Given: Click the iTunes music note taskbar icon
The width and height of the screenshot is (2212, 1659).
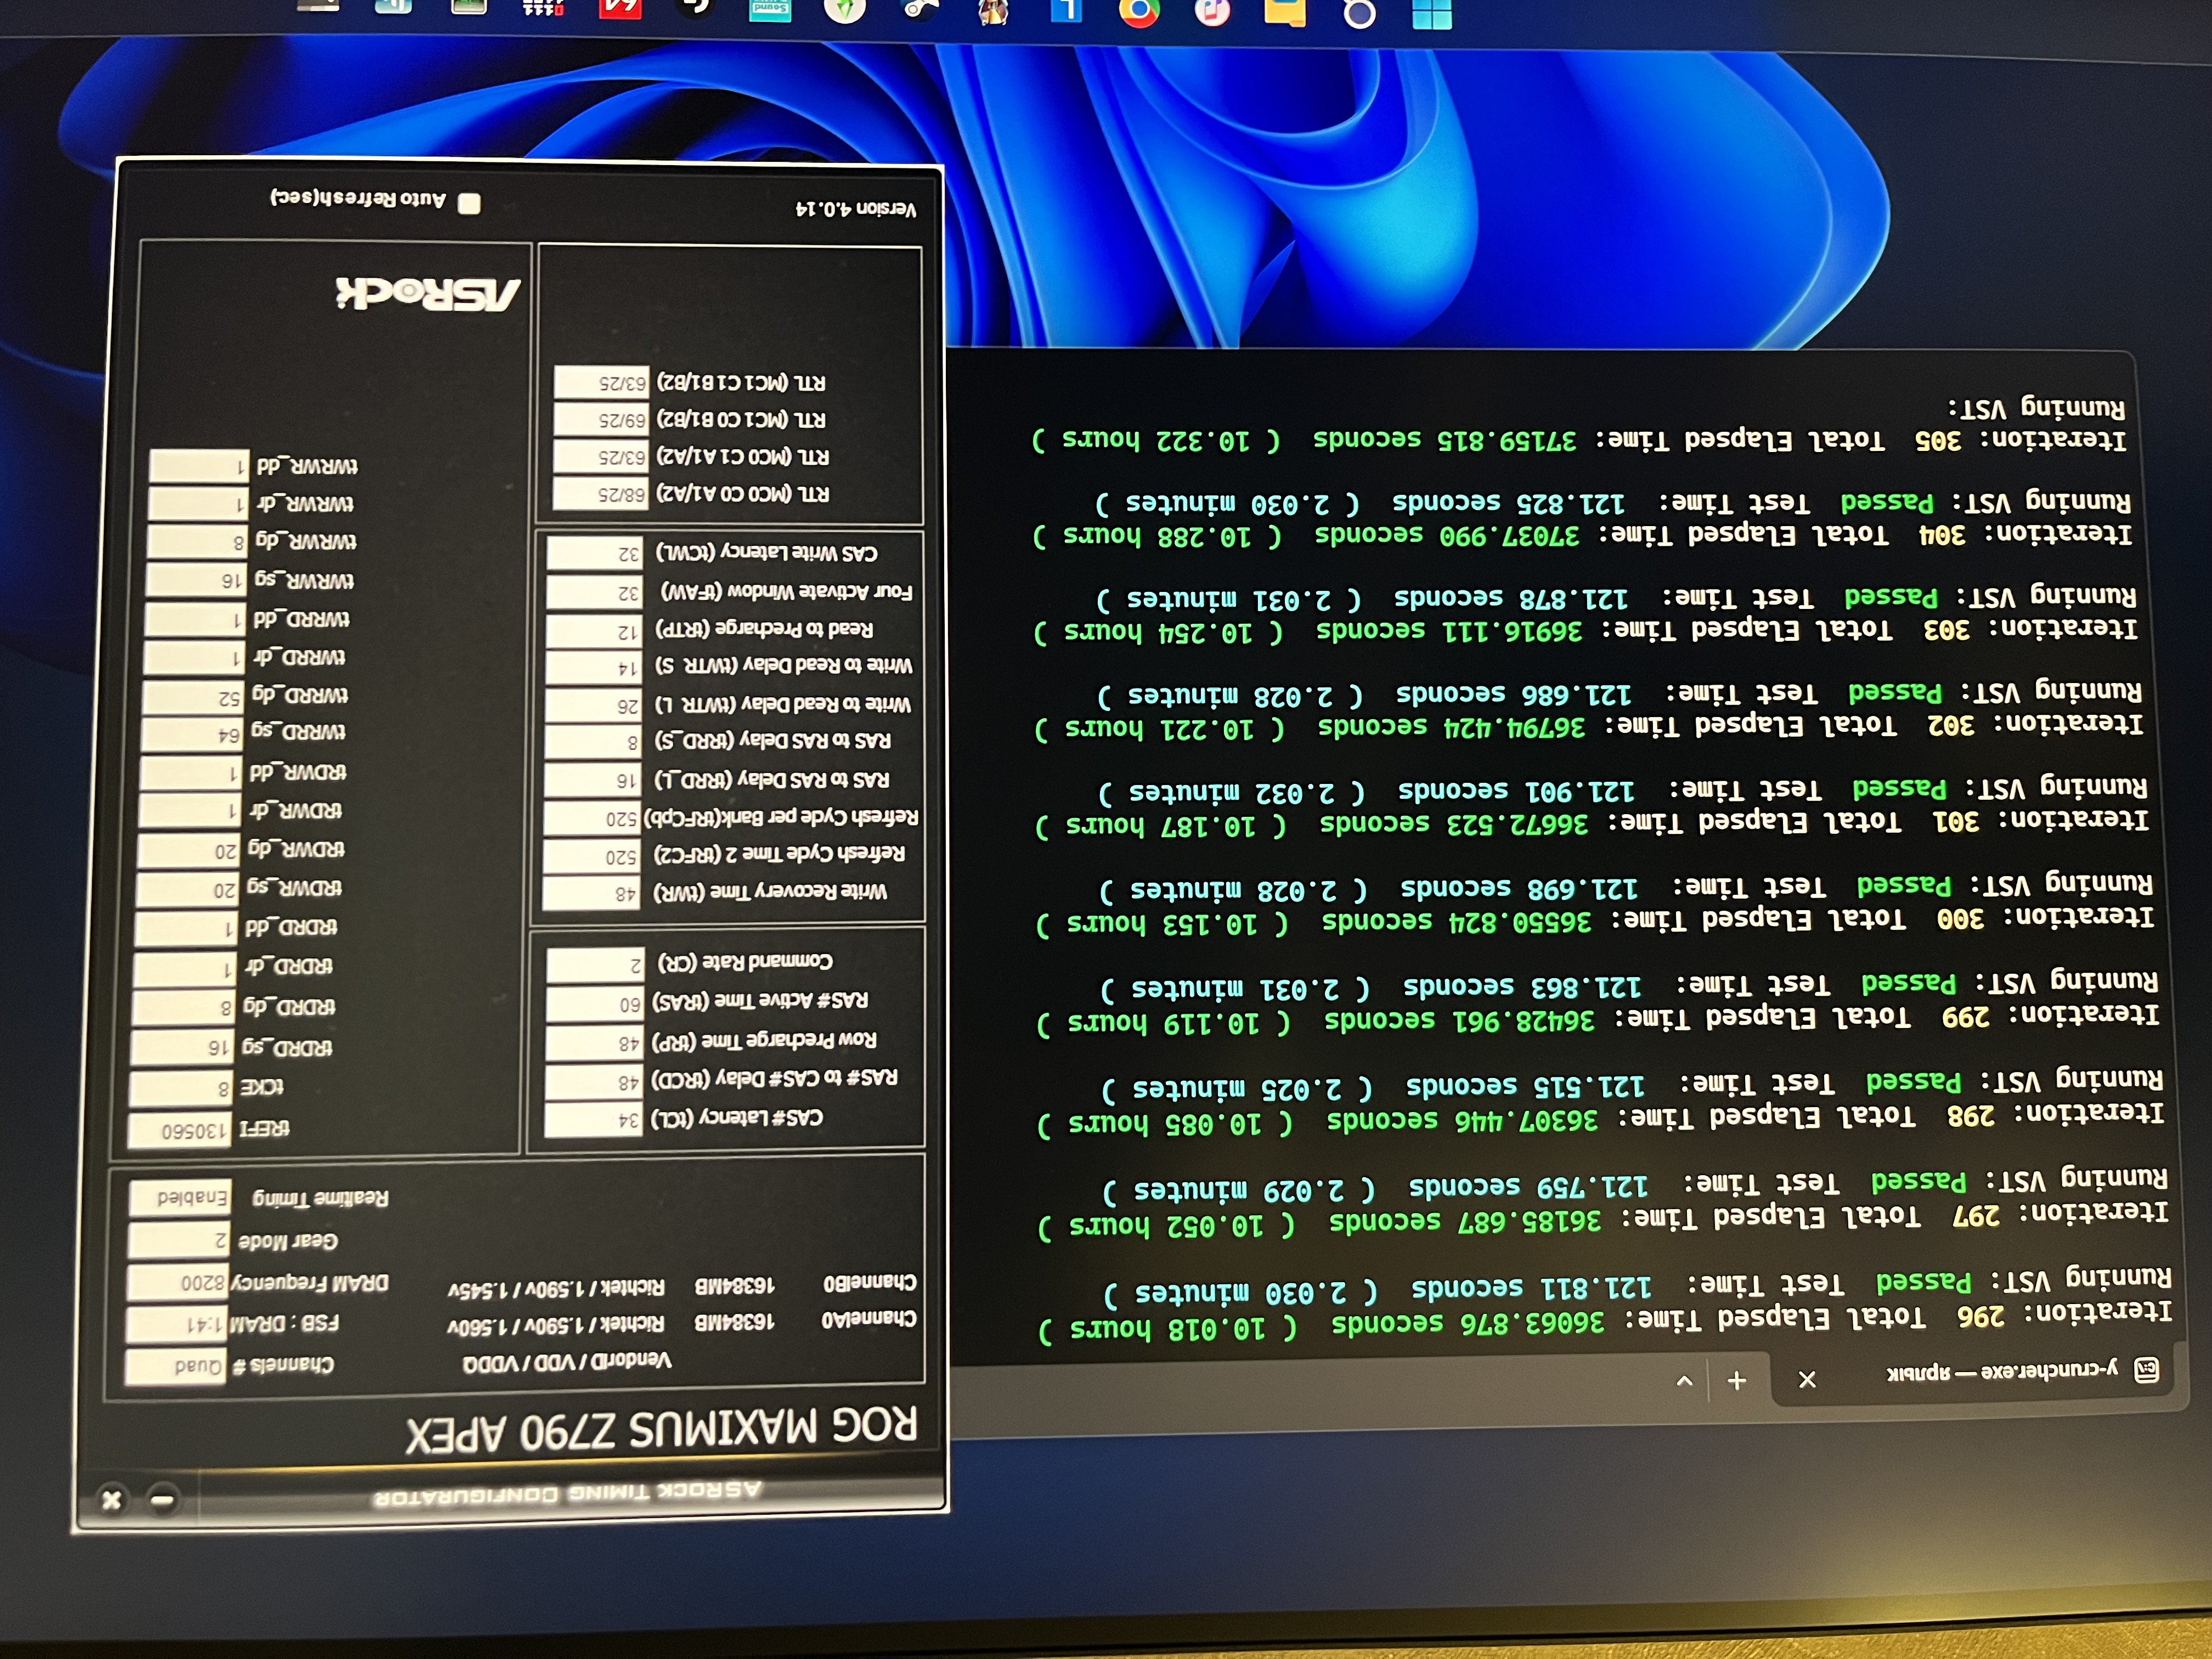Looking at the screenshot, I should tap(1212, 12).
